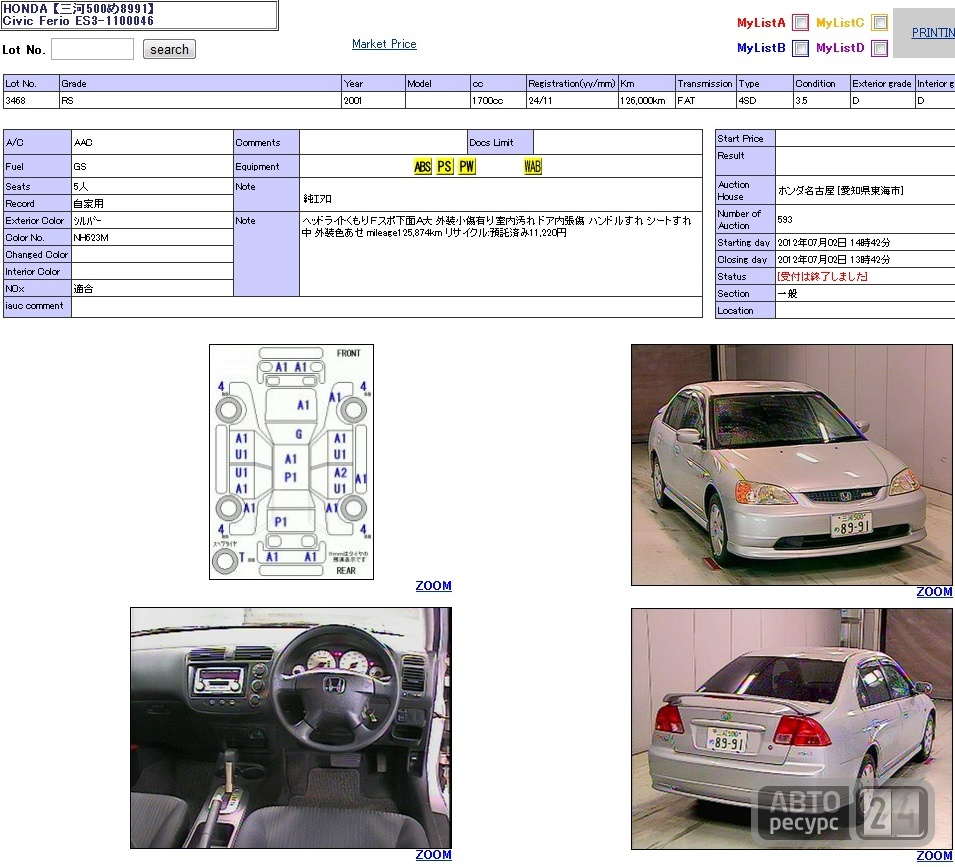955x867 pixels.
Task: Click the Starting day date value
Action: click(834, 242)
